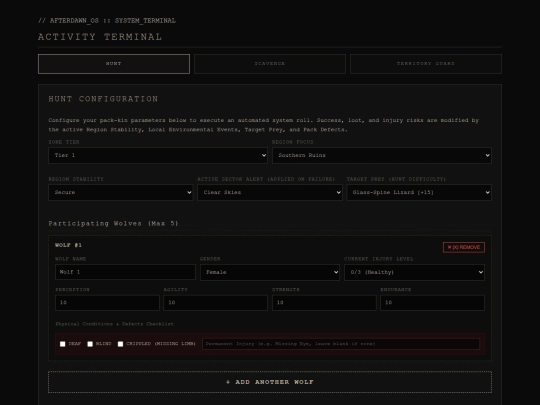This screenshot has width=540, height=405.
Task: Open the Scavenge tab
Action: click(x=270, y=64)
